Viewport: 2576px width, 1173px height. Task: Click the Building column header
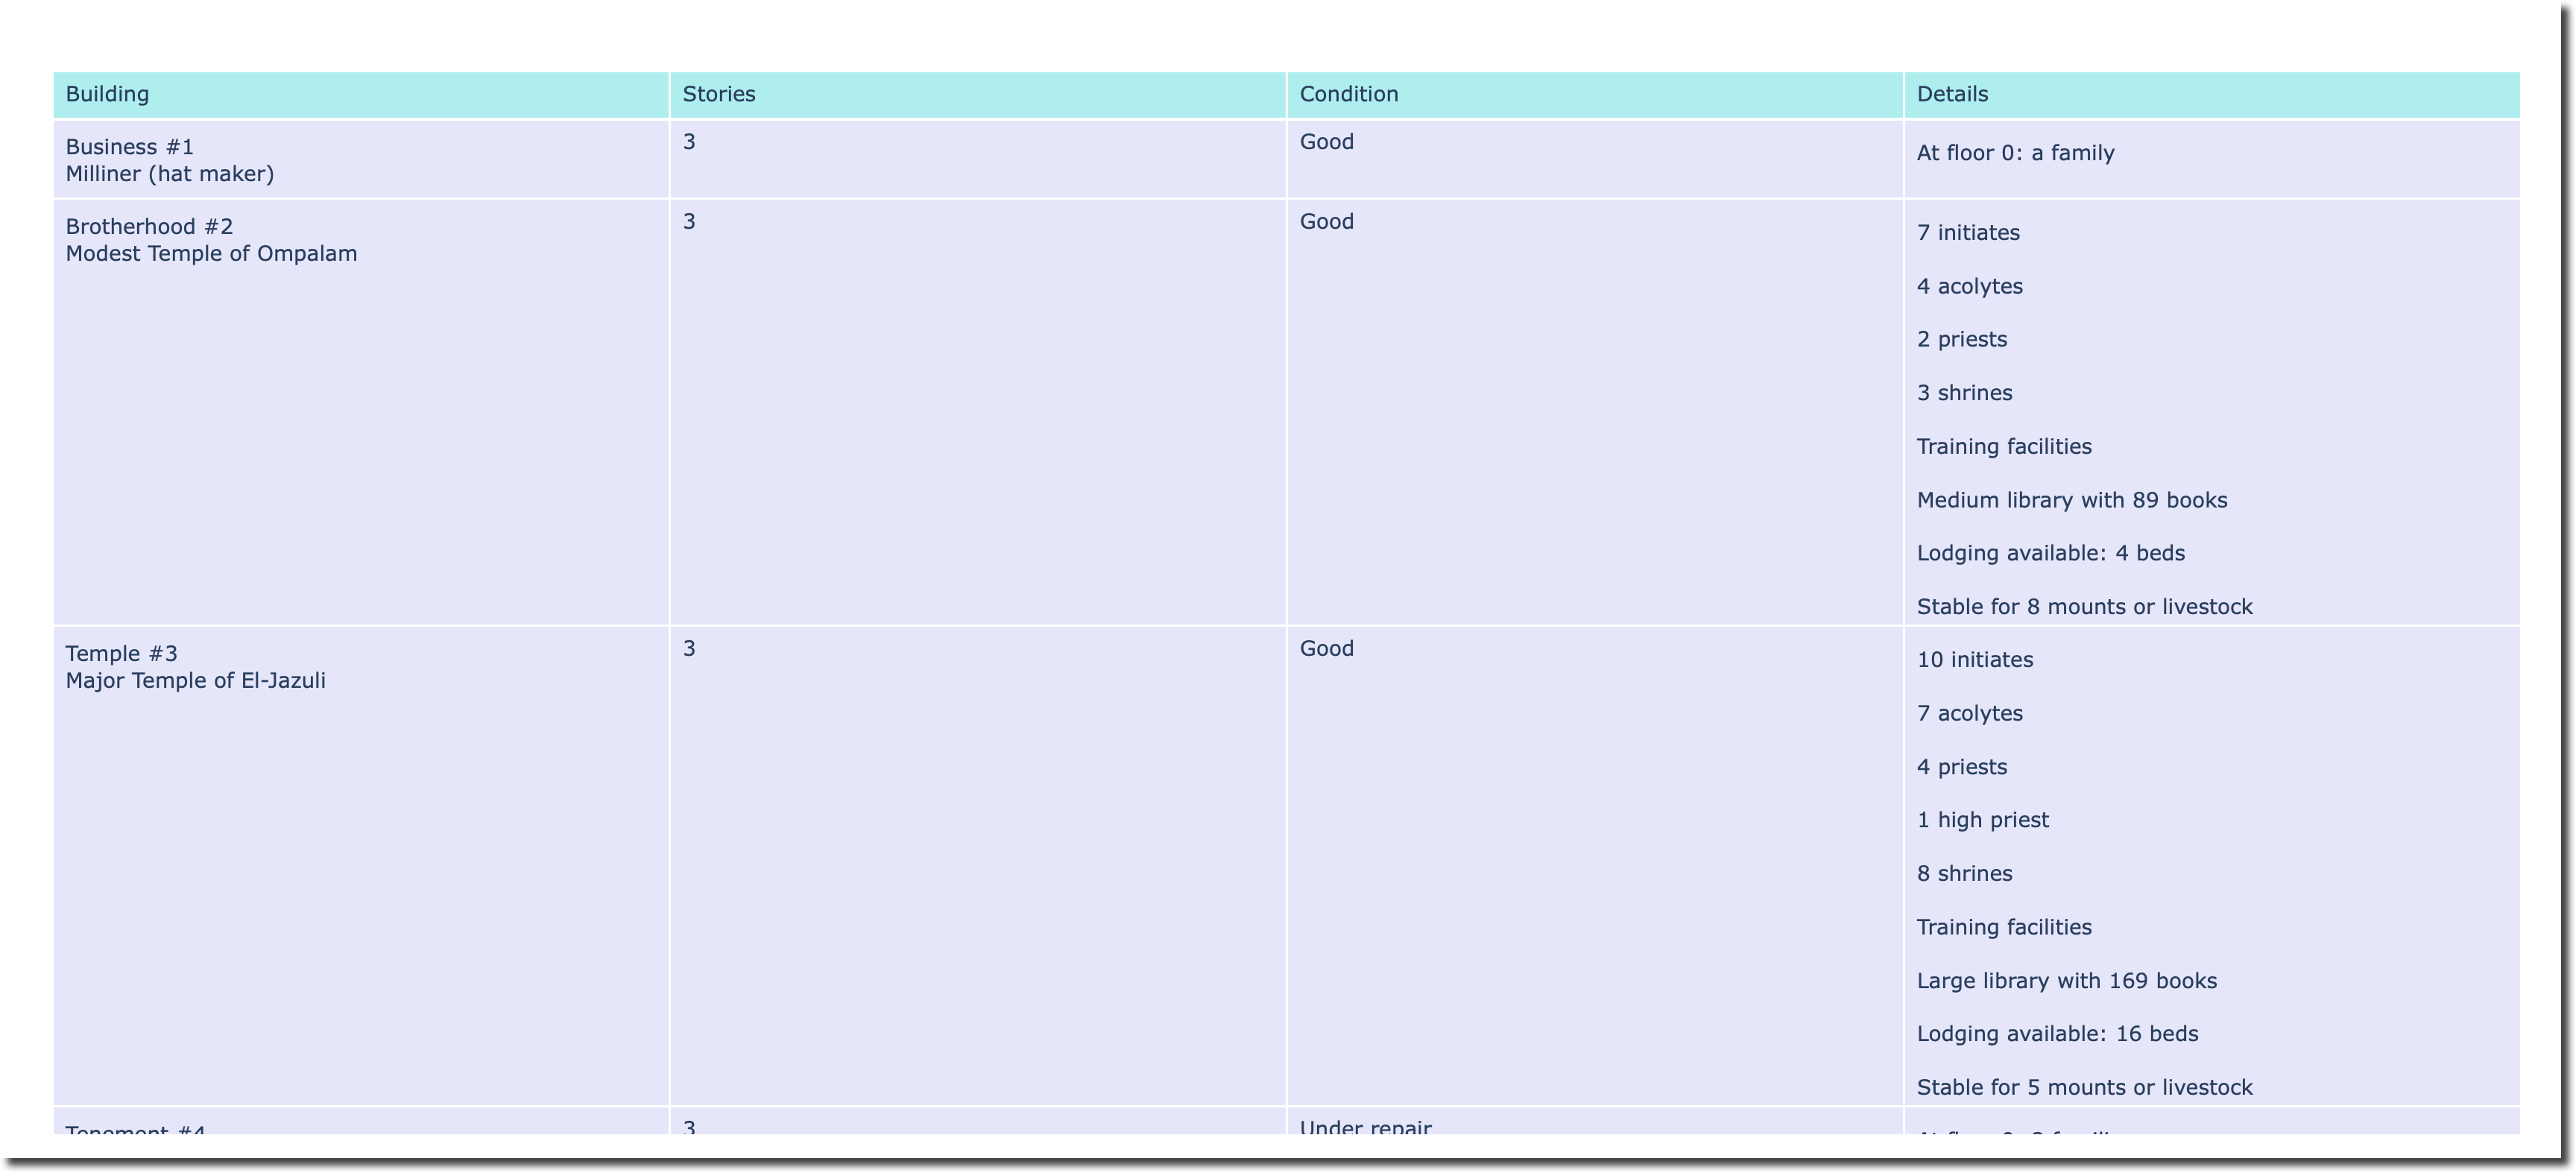107,94
